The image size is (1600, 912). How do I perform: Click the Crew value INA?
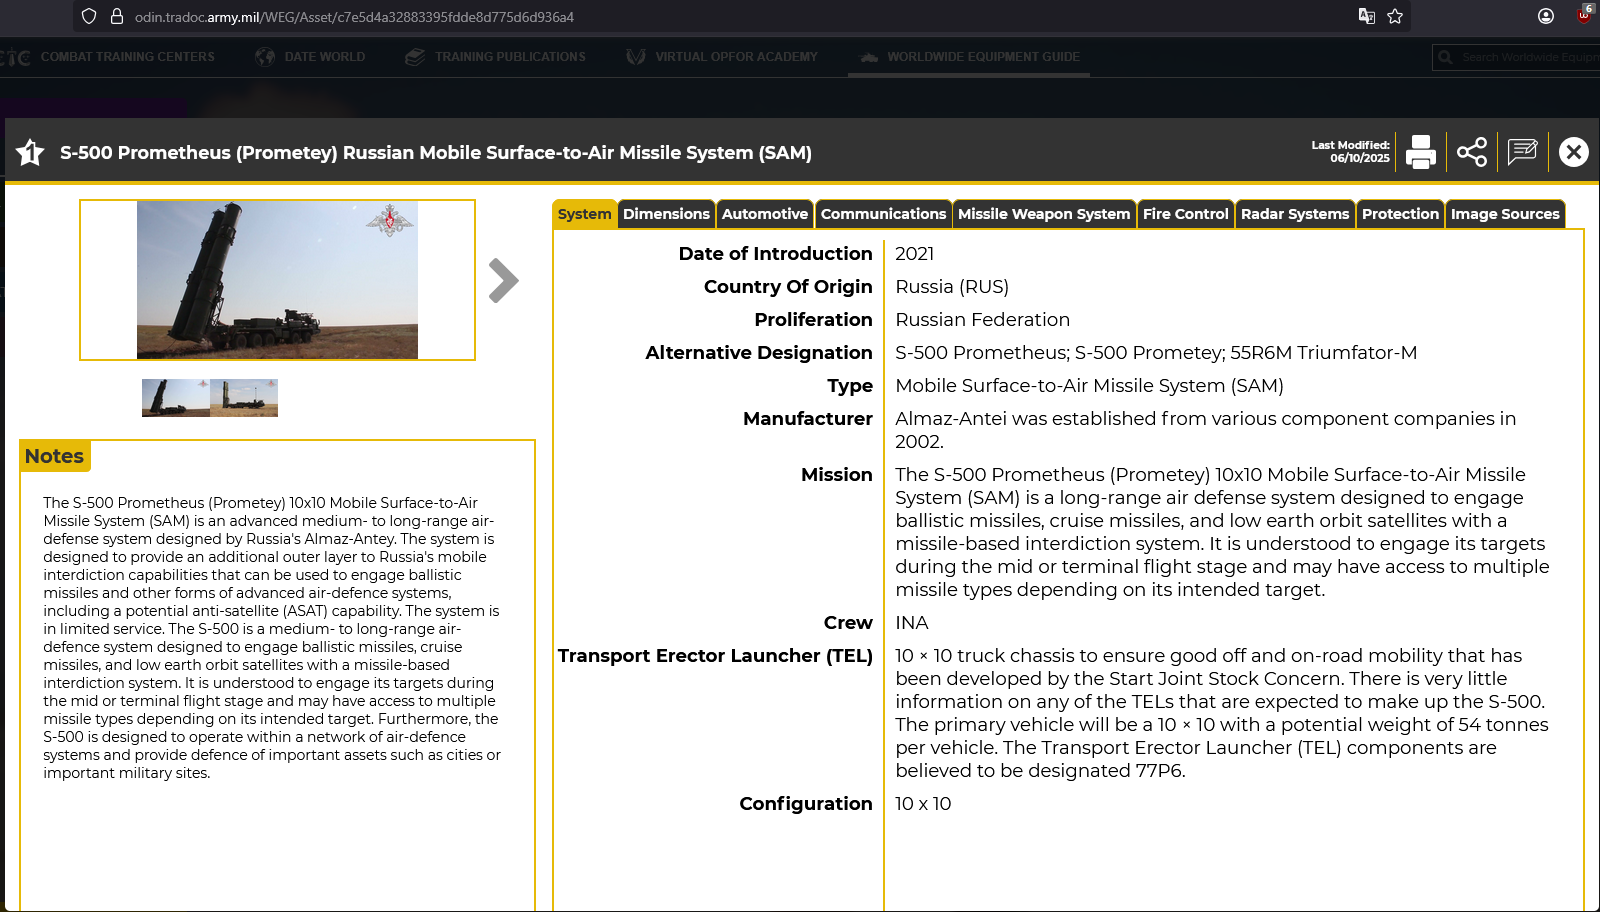point(912,623)
